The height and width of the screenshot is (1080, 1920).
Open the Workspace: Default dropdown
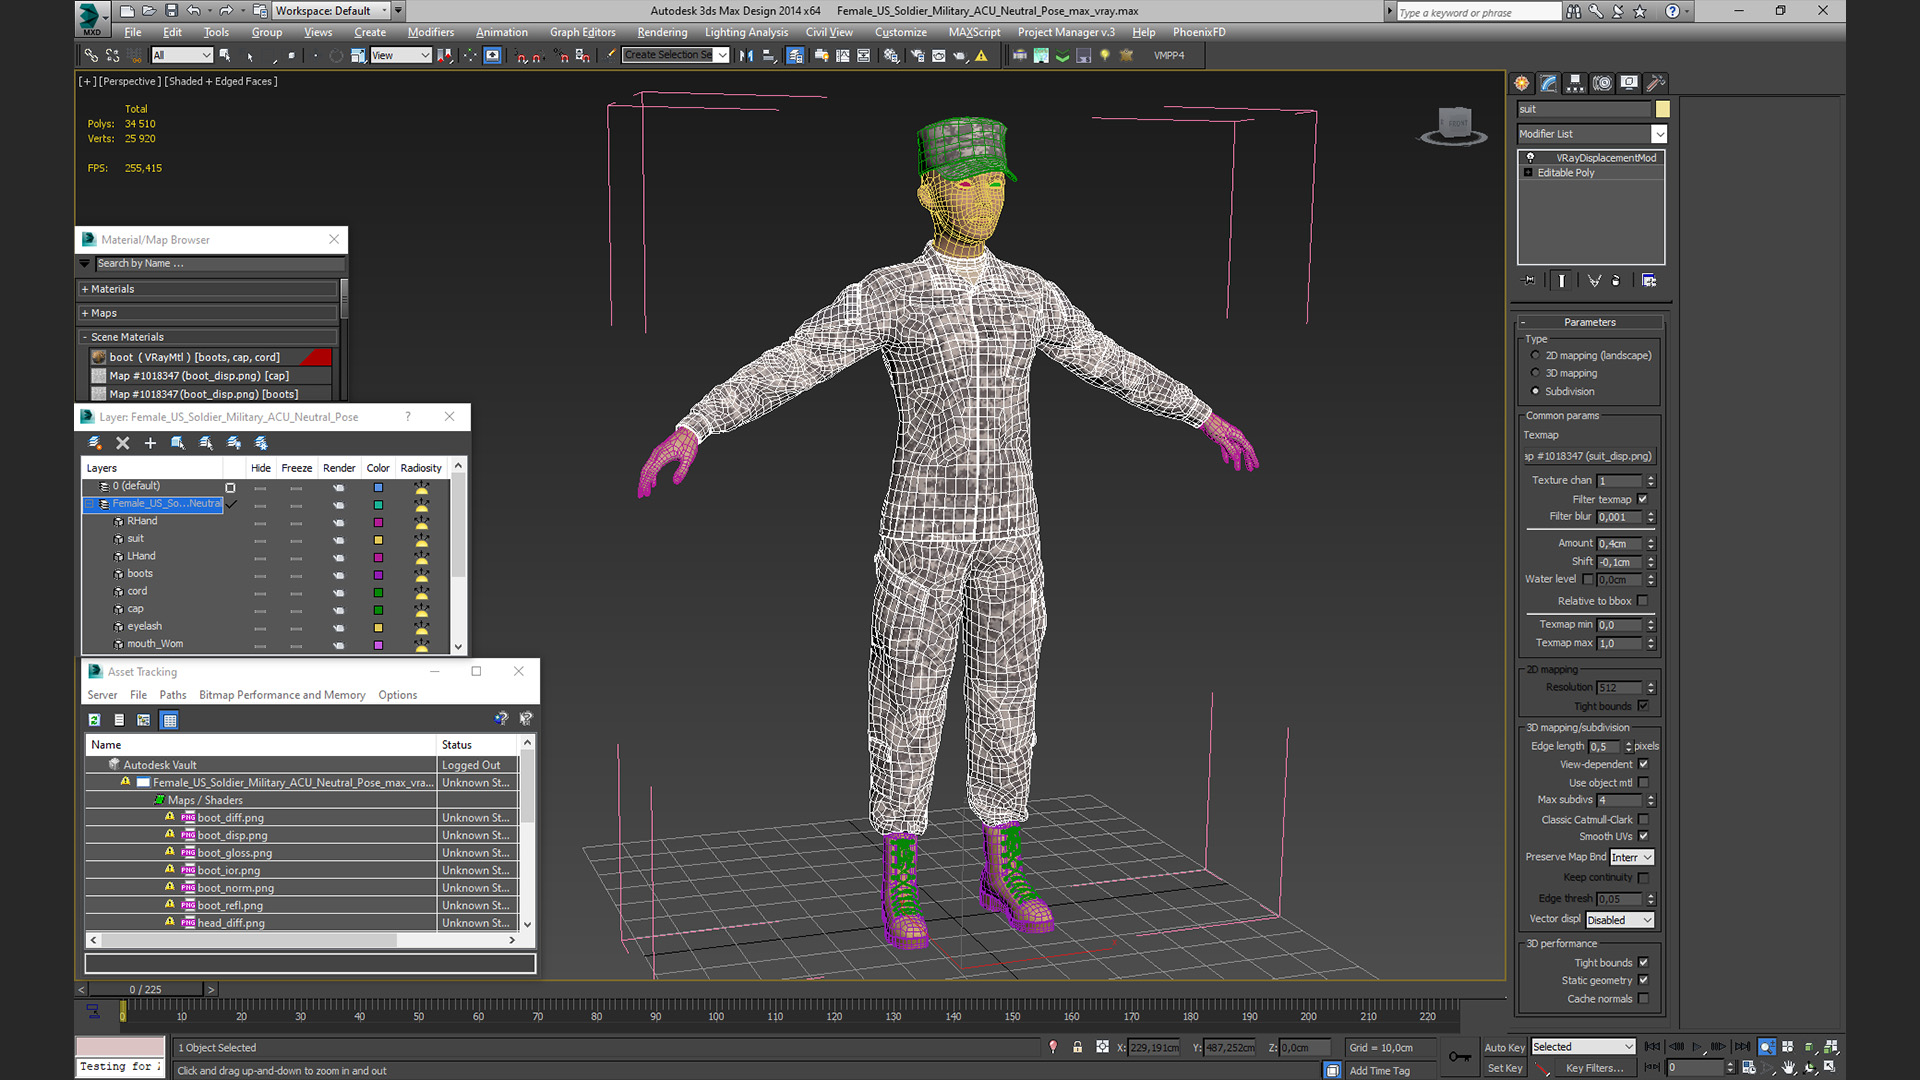(331, 11)
